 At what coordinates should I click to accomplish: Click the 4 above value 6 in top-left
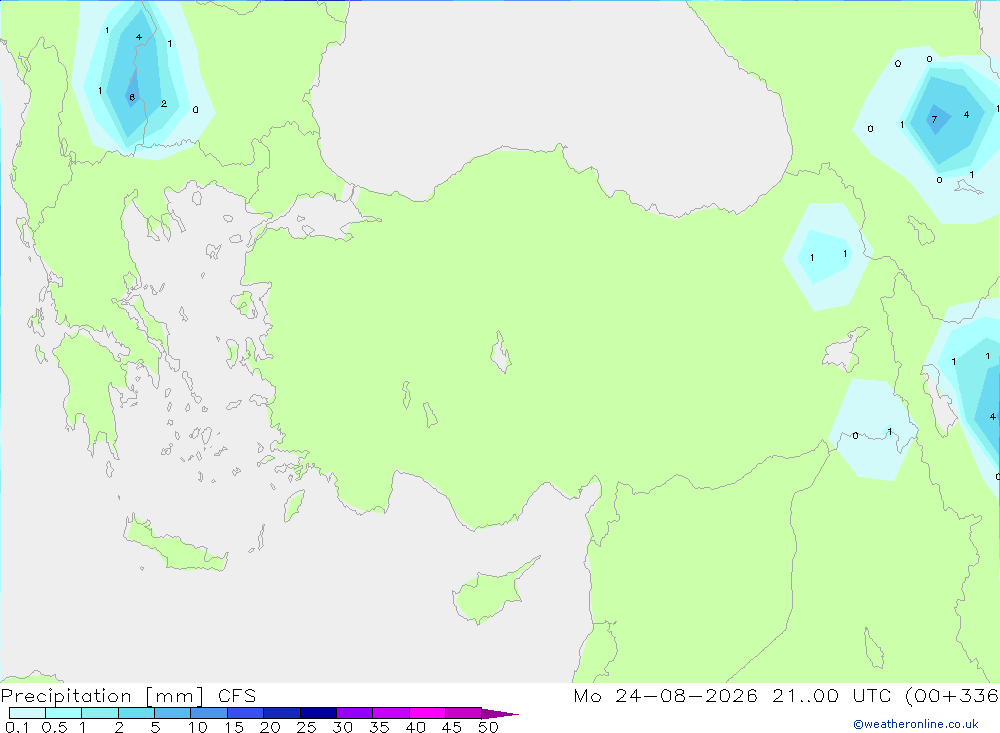[138, 37]
